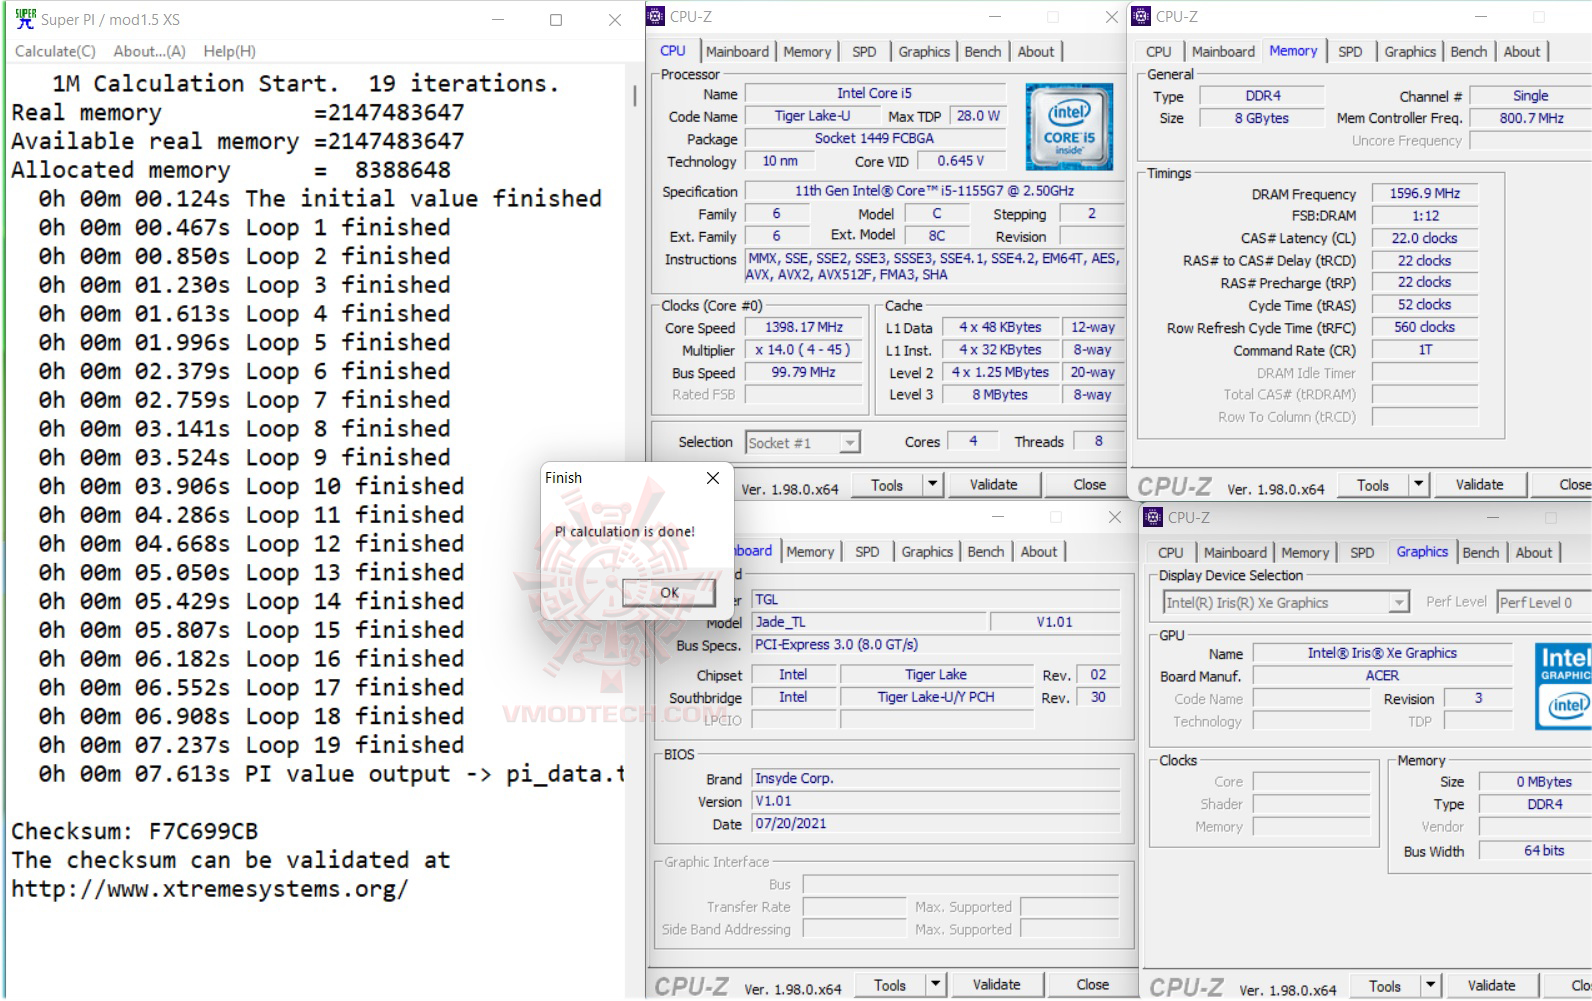1592x1001 pixels.
Task: Open Graphics tab in the CPU window
Action: tap(924, 52)
